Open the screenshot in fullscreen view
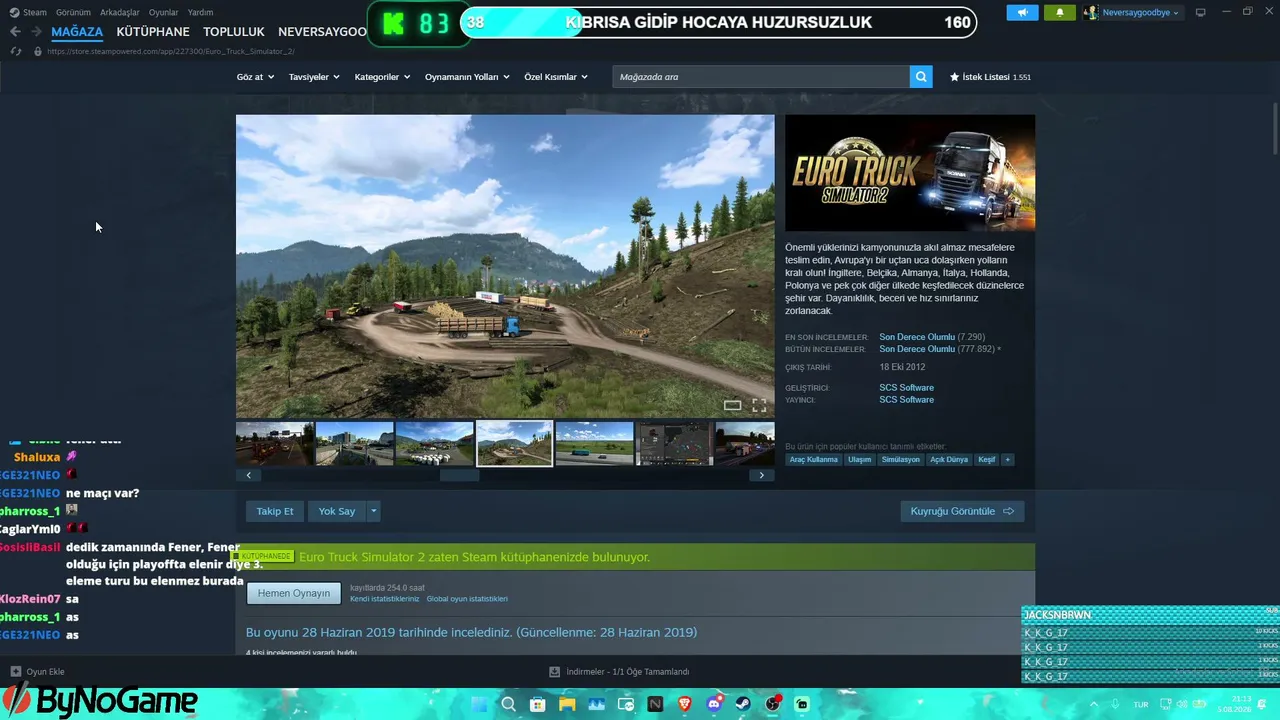Image resolution: width=1280 pixels, height=720 pixels. [x=759, y=405]
